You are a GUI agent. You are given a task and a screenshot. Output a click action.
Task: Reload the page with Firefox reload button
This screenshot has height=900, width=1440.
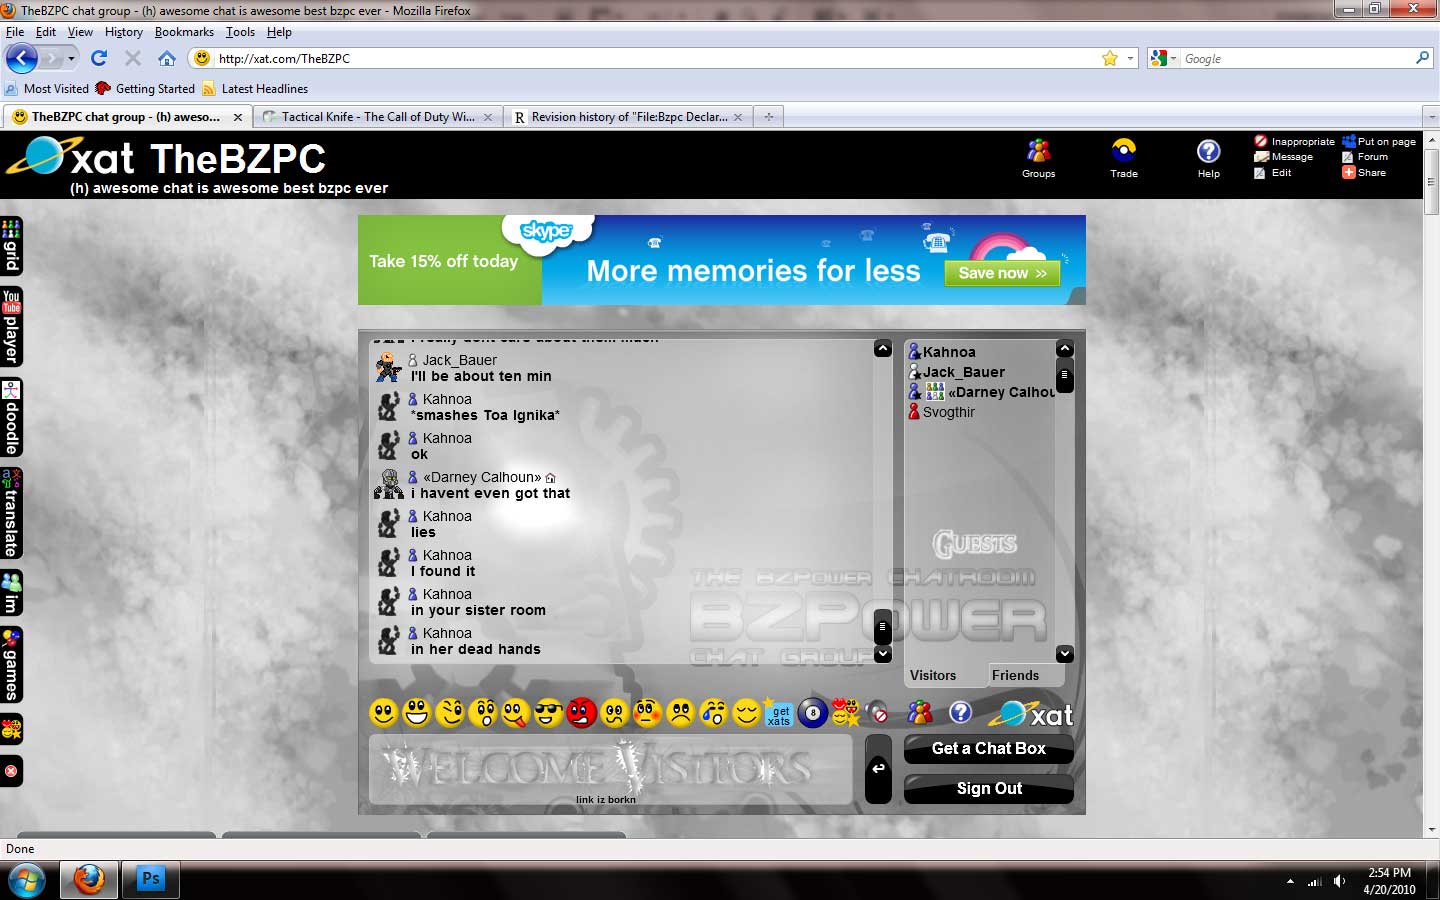point(99,58)
